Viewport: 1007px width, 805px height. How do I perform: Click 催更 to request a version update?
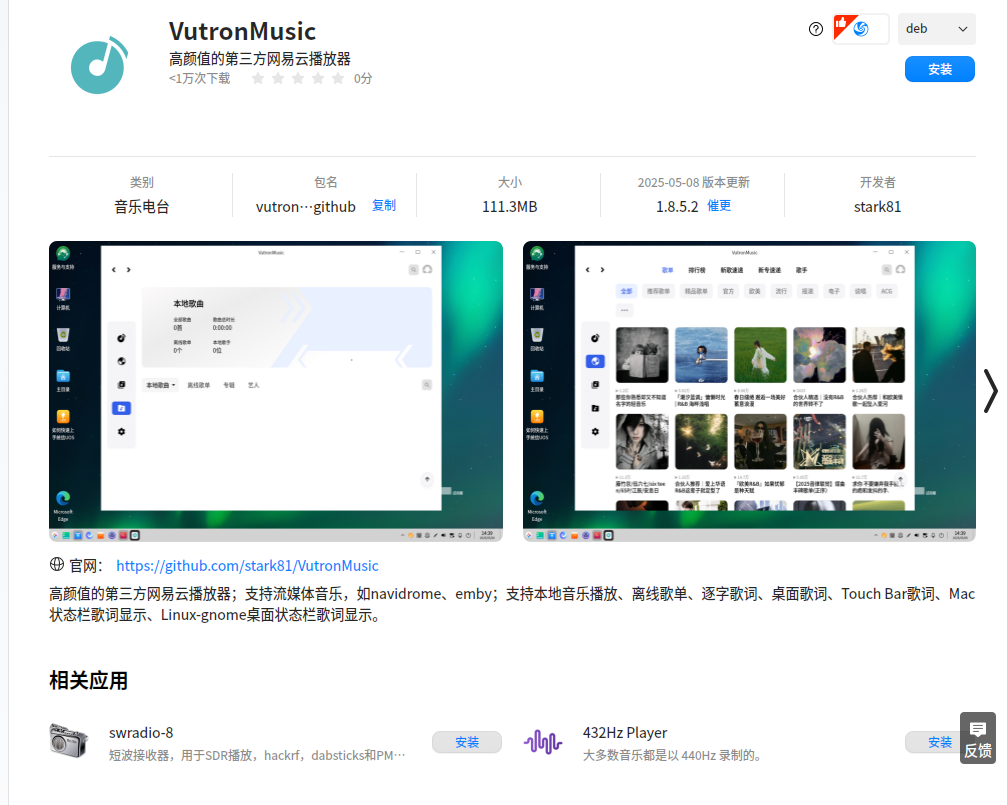click(x=719, y=206)
